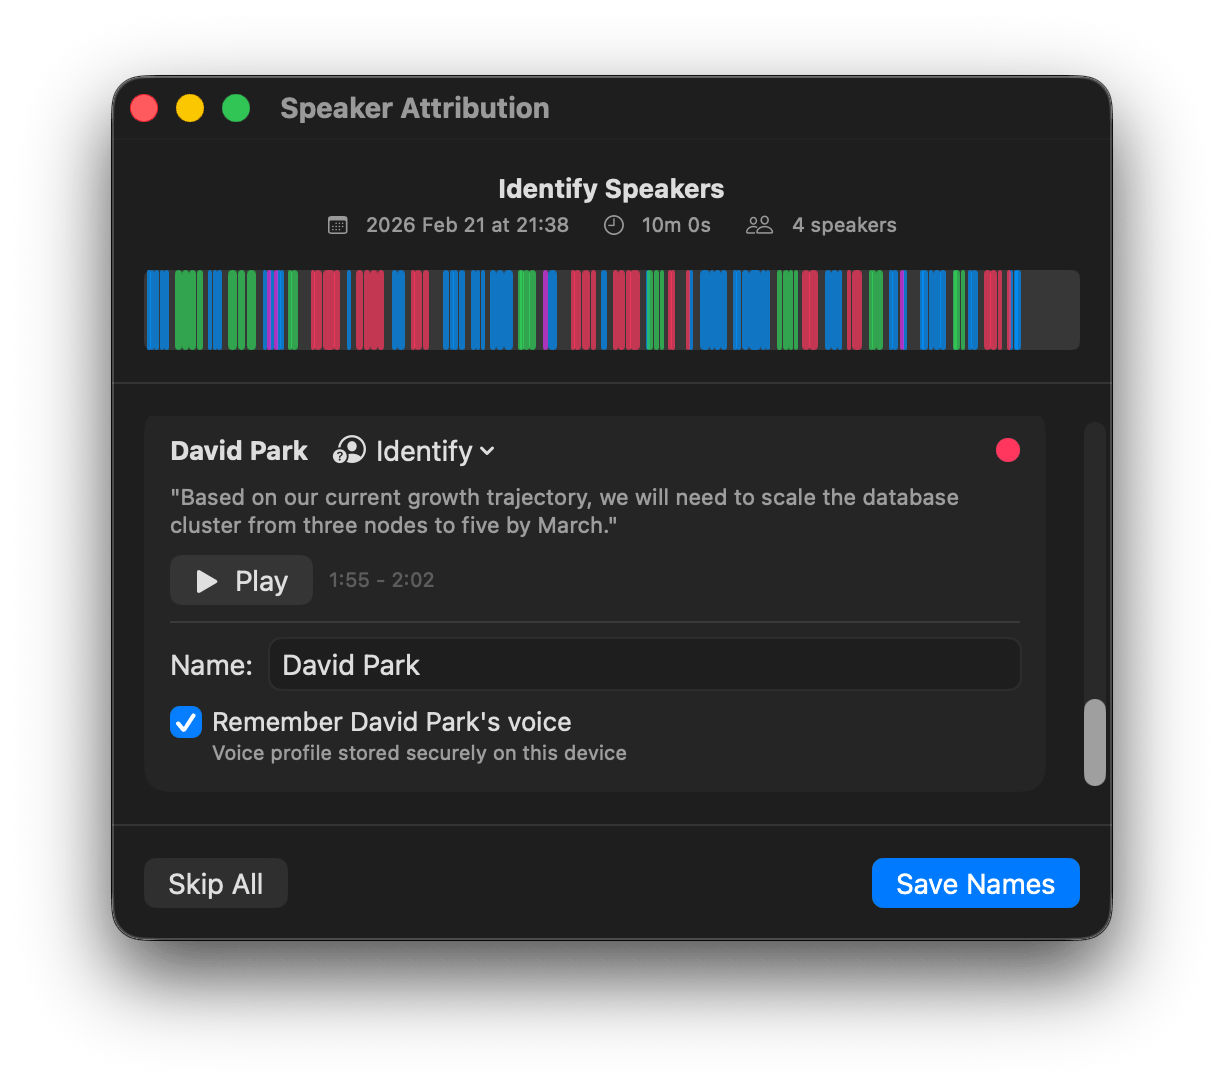The height and width of the screenshot is (1088, 1224).
Task: Play David Park's audio sample
Action: [240, 580]
